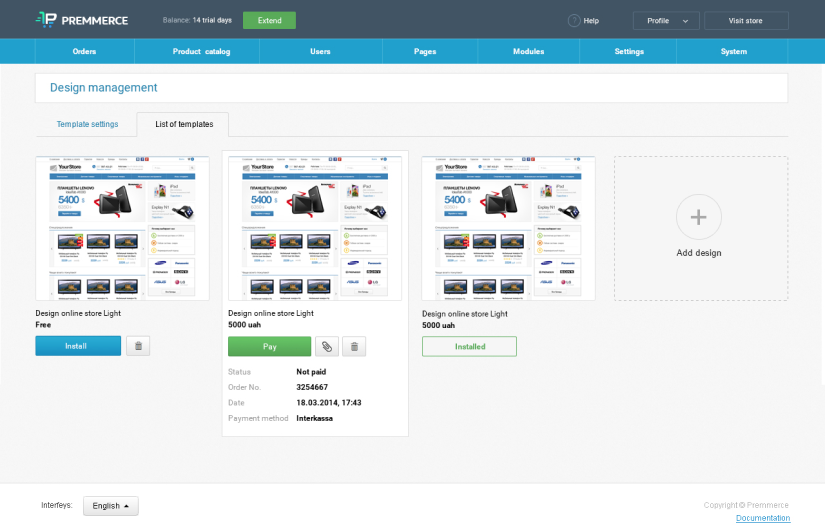Click the Add design label
This screenshot has width=825, height=525.
(x=699, y=253)
